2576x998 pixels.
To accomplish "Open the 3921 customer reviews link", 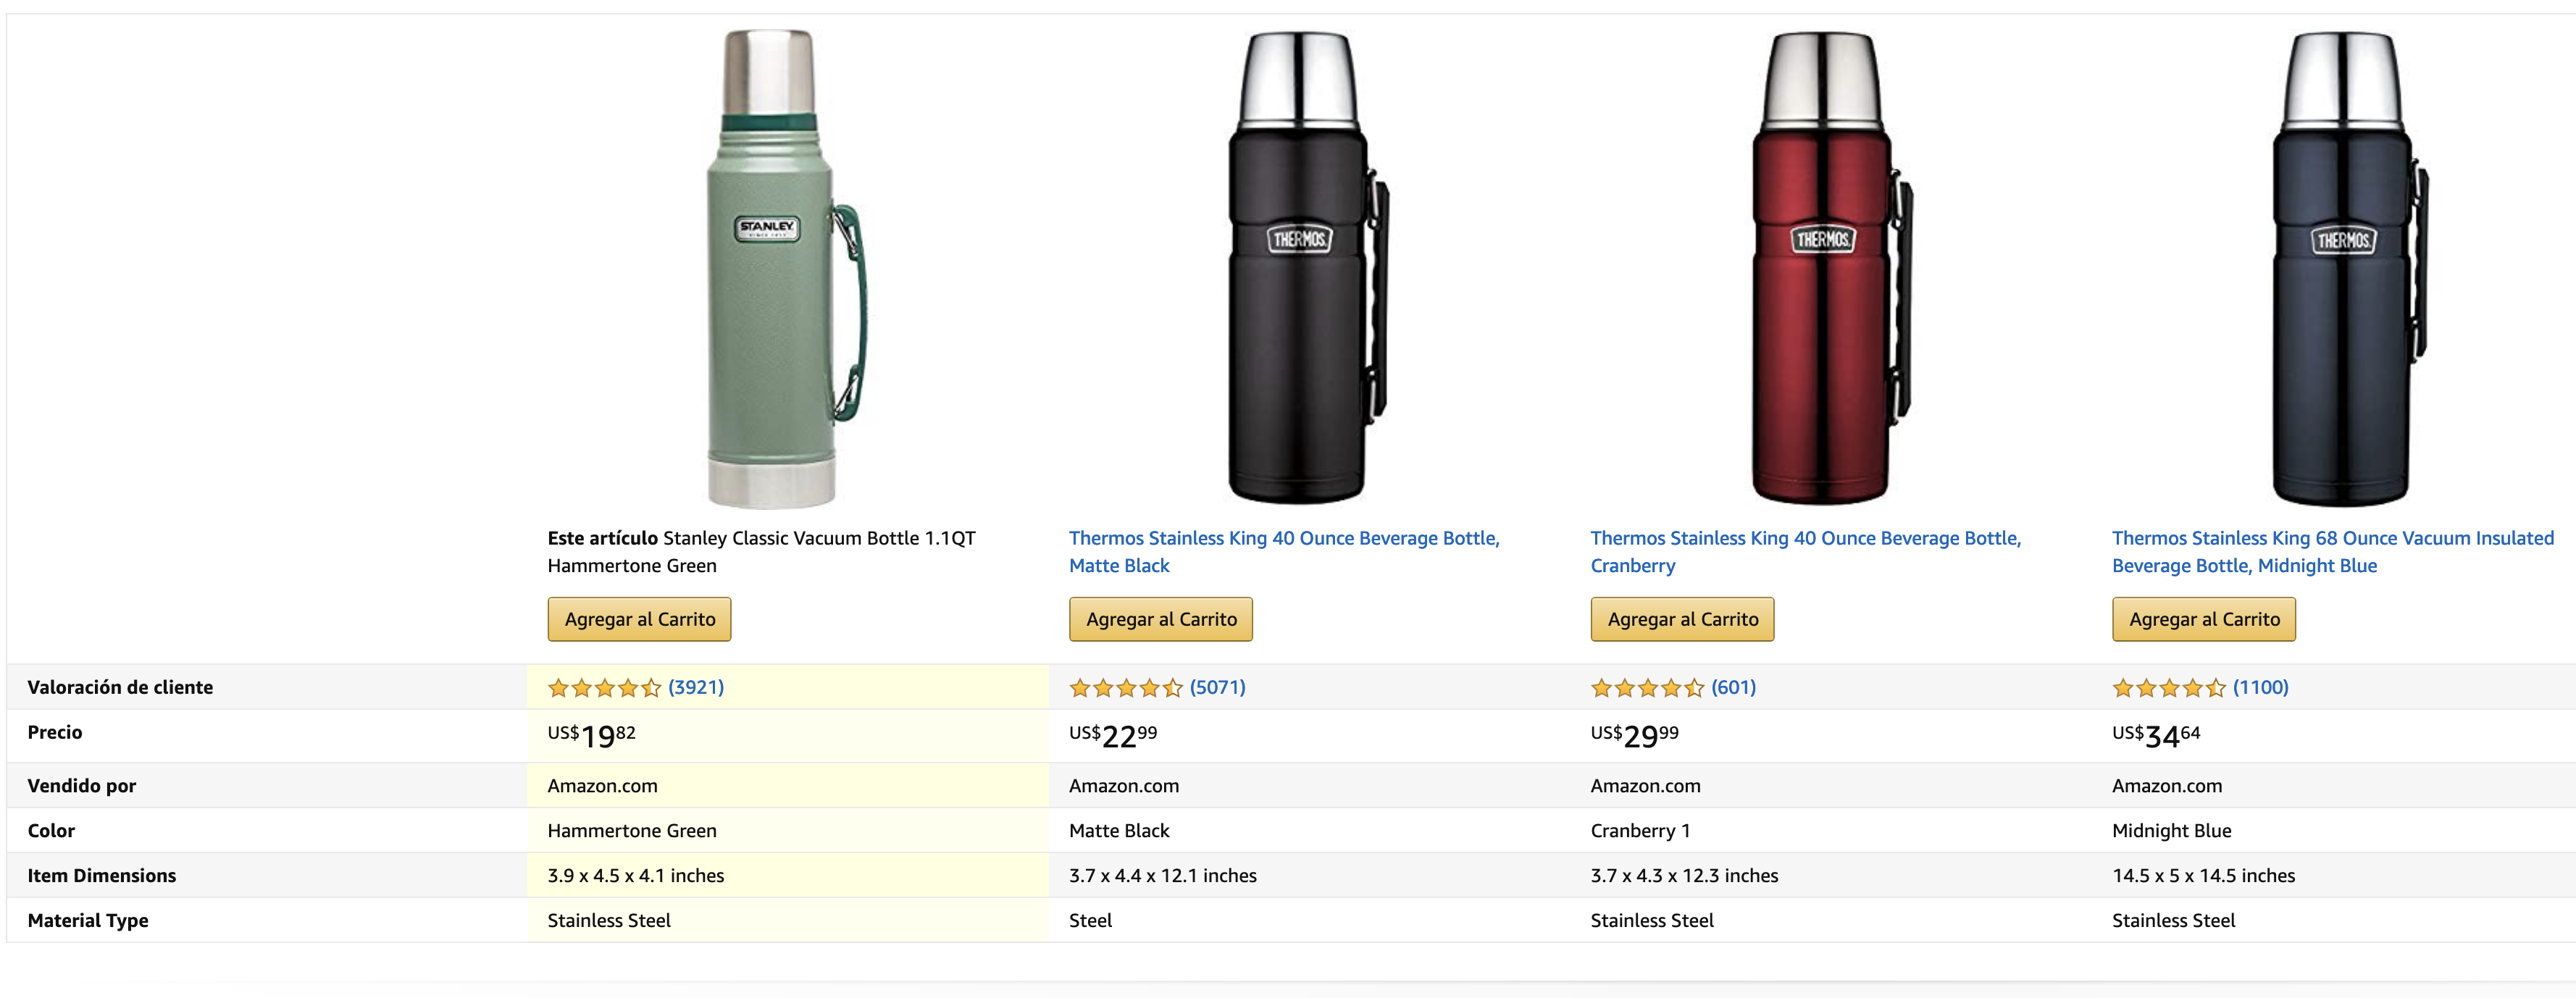I will pyautogui.click(x=696, y=687).
